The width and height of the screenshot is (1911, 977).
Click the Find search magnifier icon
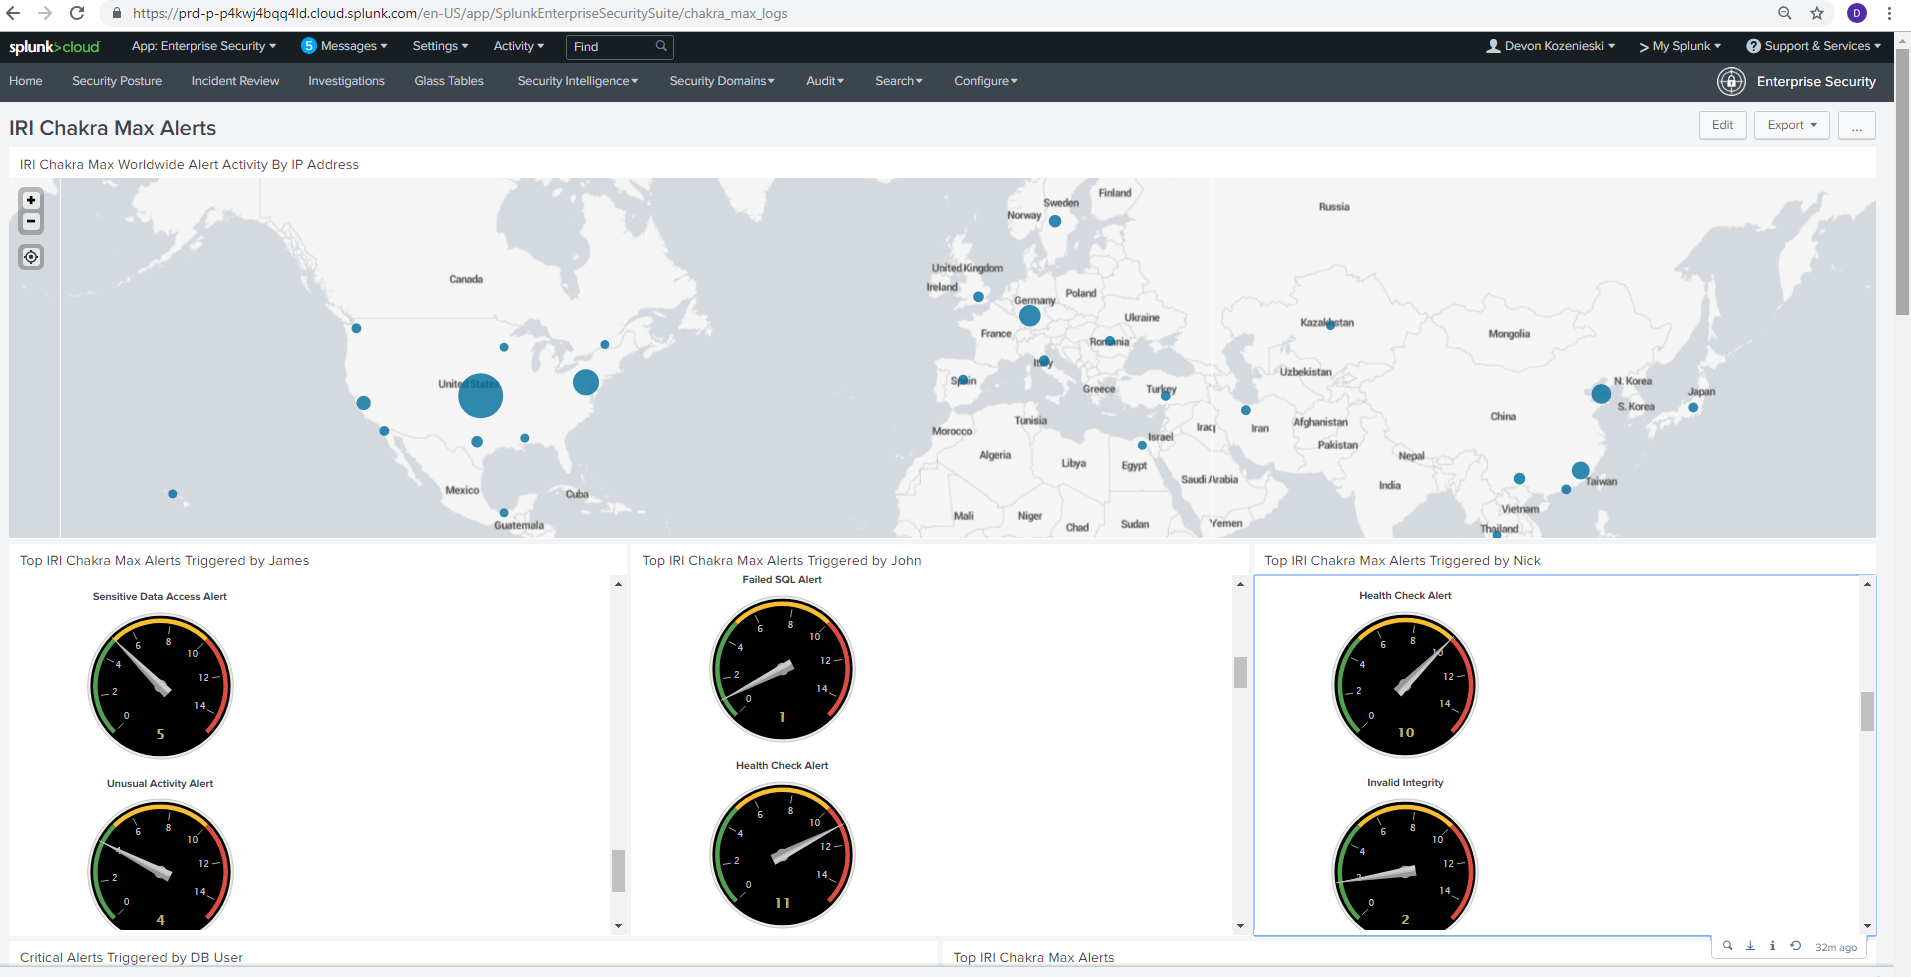coord(661,46)
